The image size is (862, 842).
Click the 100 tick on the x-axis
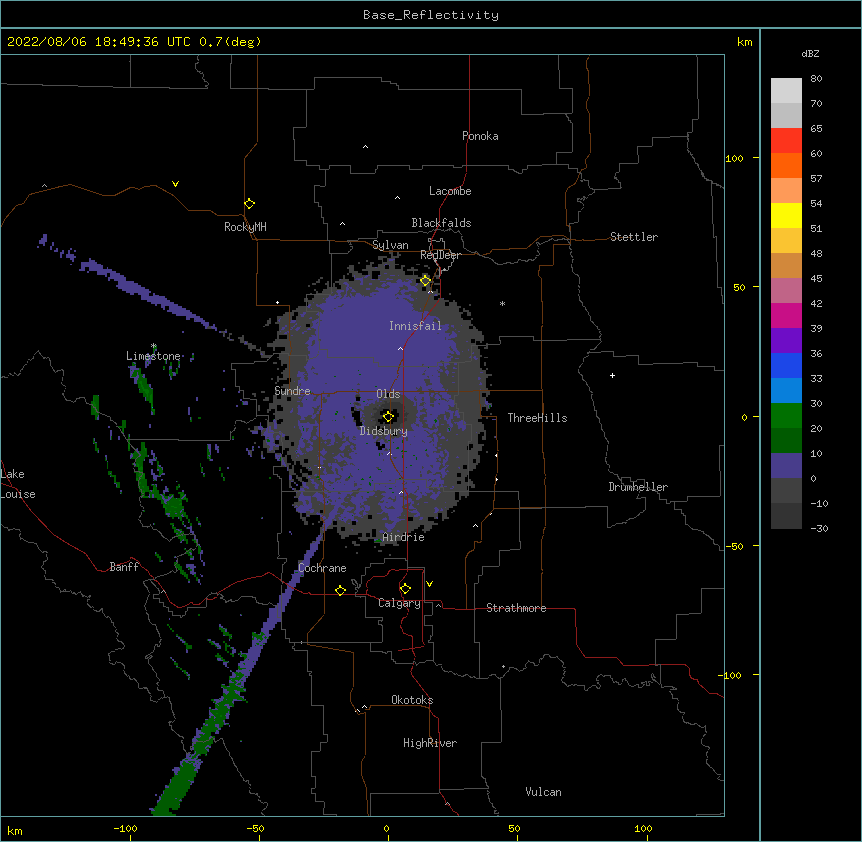pyautogui.click(x=643, y=828)
